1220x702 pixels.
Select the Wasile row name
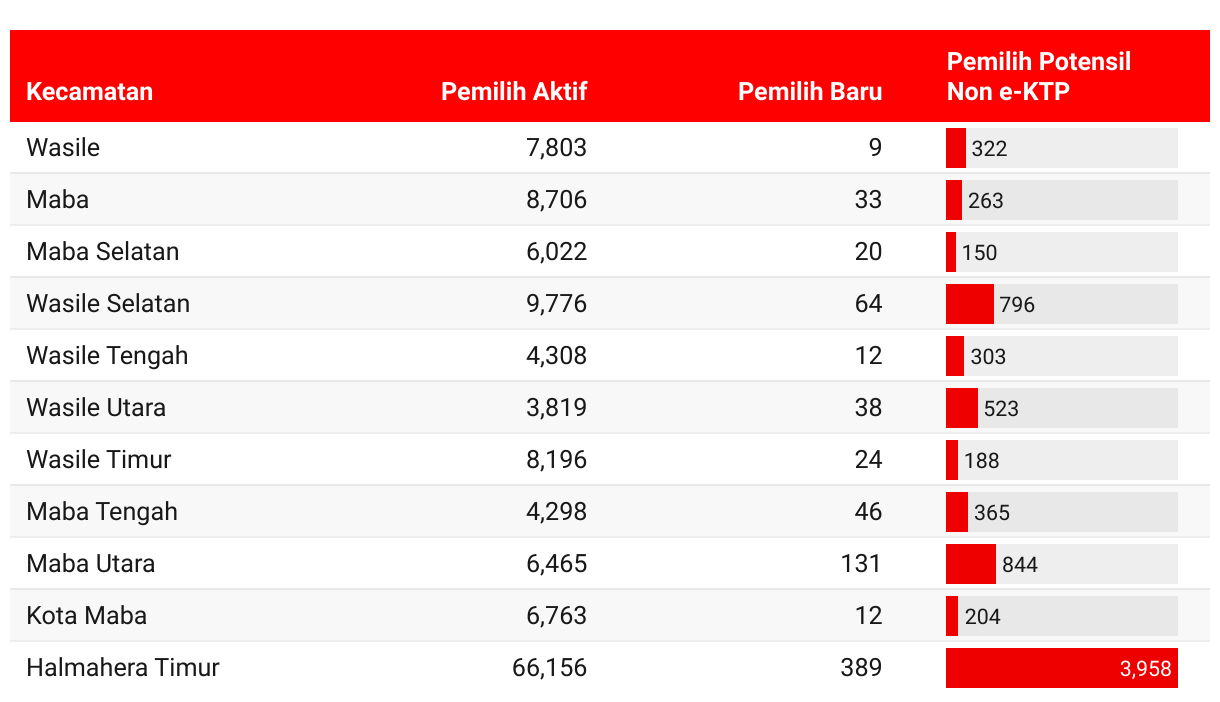63,148
